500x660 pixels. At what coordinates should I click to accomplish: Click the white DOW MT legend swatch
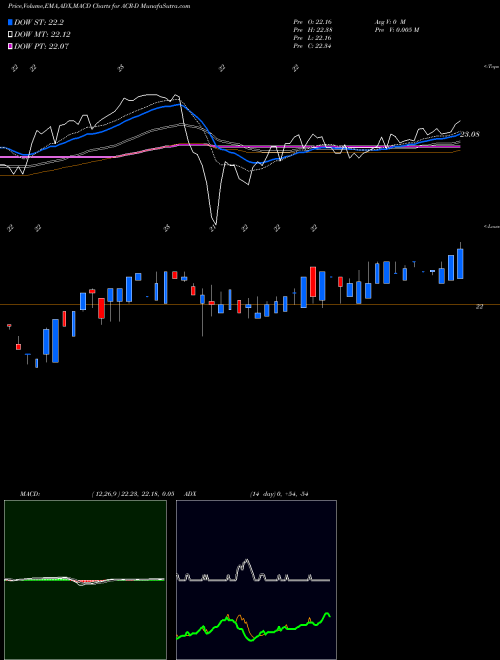tap(10, 35)
